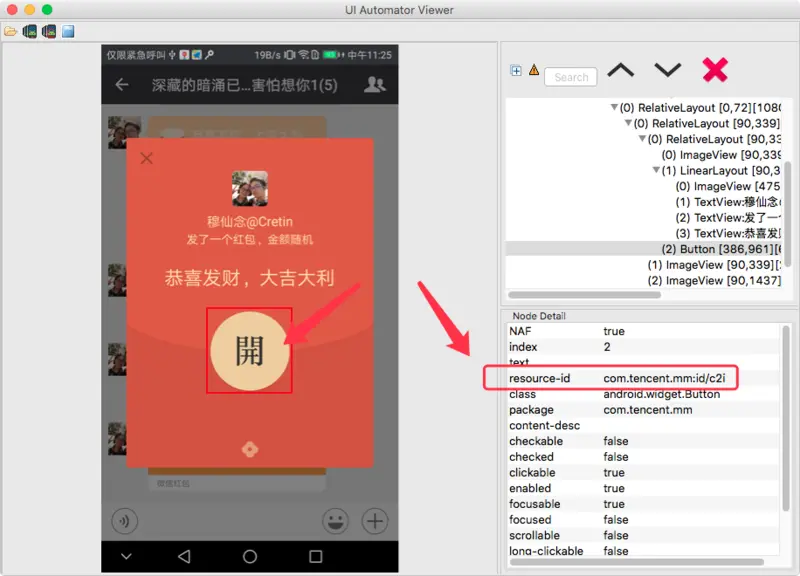Viewport: 800px width, 576px height.
Task: Click the resource-id value com.tencent.mm:id/c2i
Action: click(x=664, y=378)
